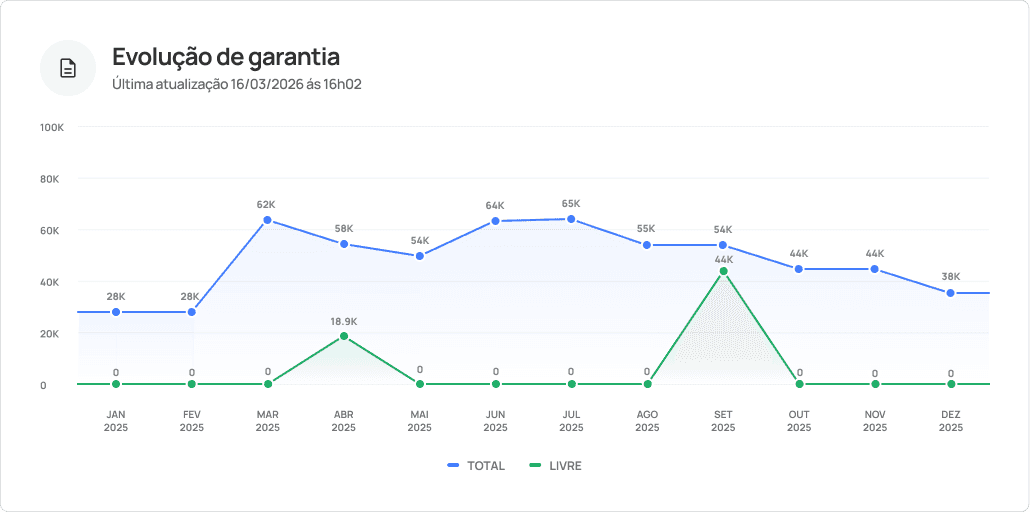Click the AGO 2025 axis label

point(647,421)
